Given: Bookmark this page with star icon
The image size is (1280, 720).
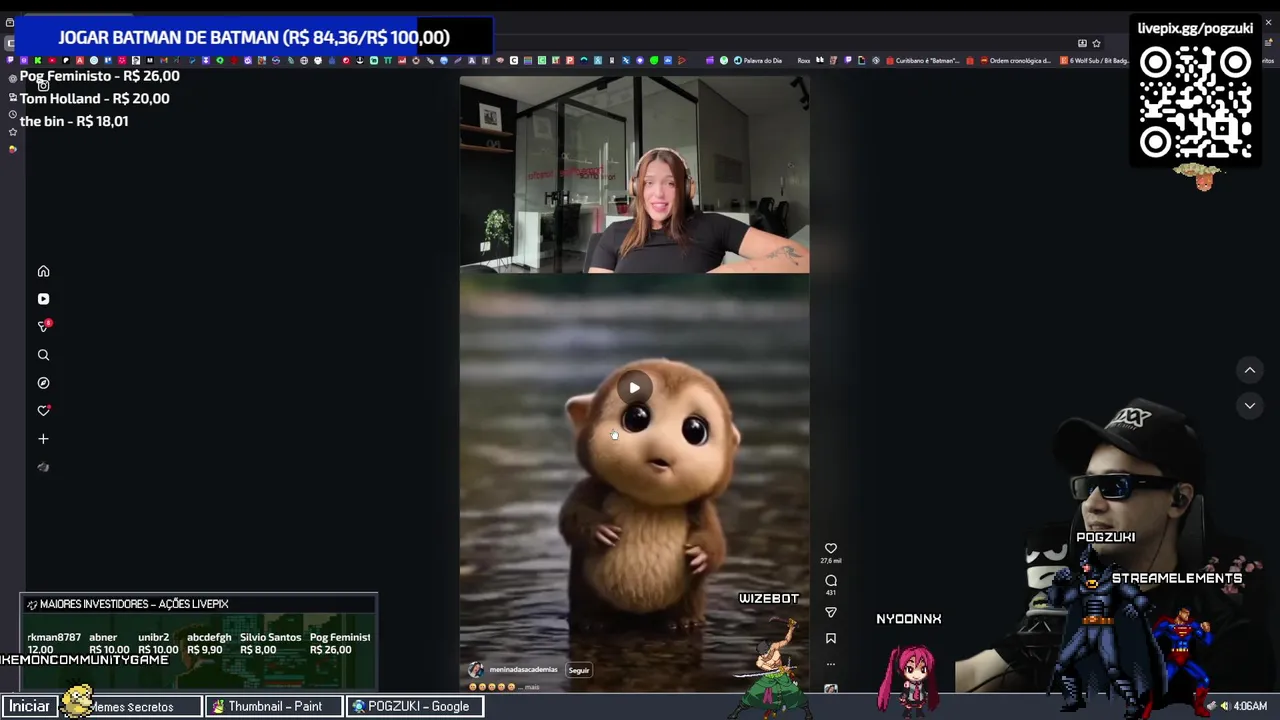Looking at the screenshot, I should 1096,43.
